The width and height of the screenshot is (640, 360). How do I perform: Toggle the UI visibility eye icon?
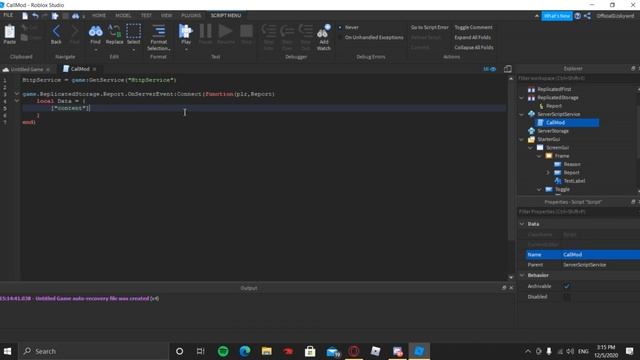(490, 69)
